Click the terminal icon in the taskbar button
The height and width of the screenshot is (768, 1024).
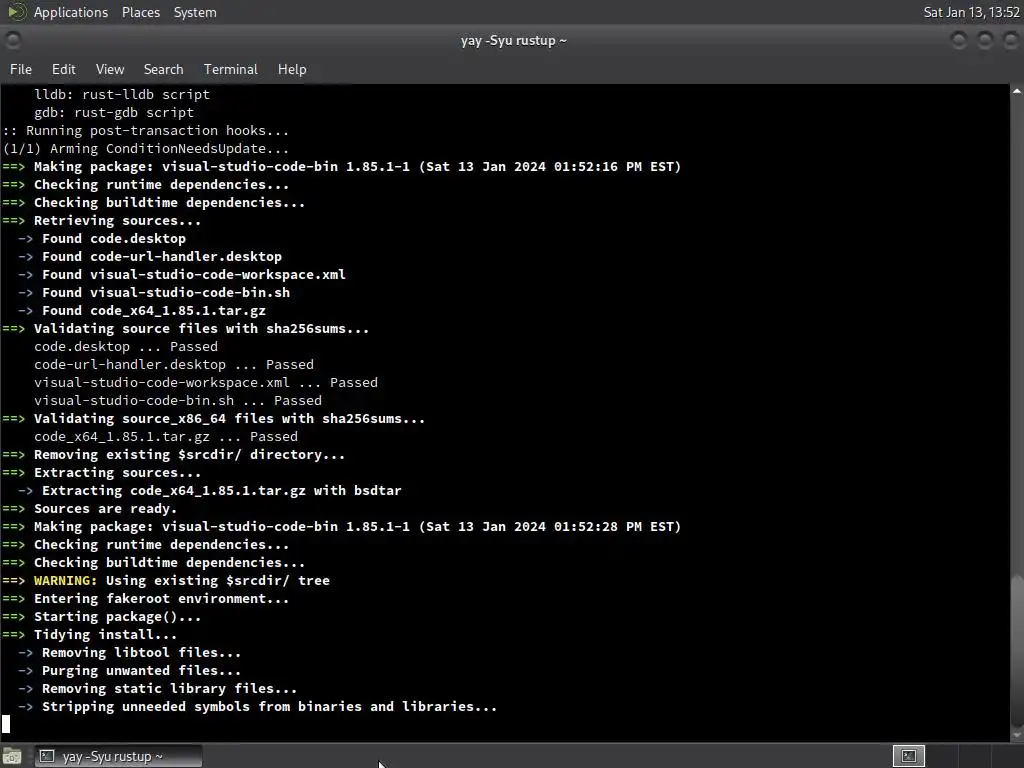point(47,756)
